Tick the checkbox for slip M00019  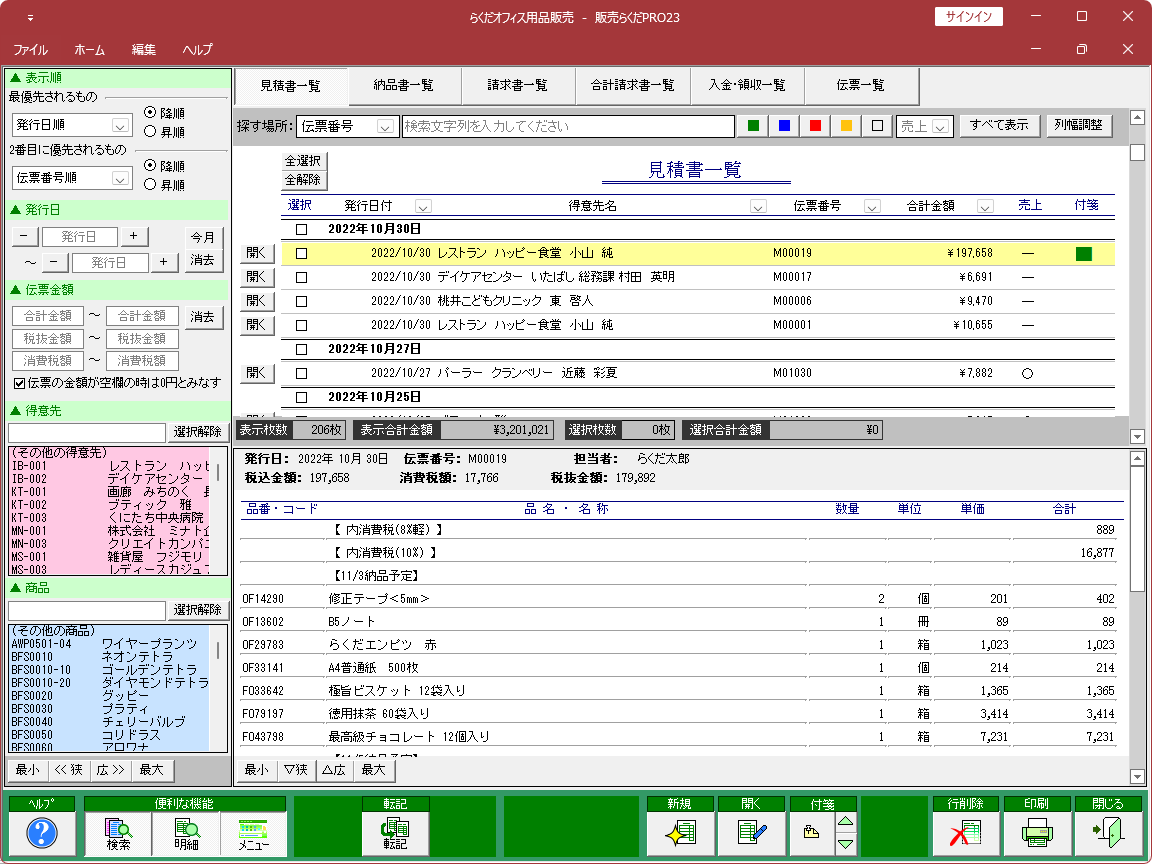[x=301, y=253]
